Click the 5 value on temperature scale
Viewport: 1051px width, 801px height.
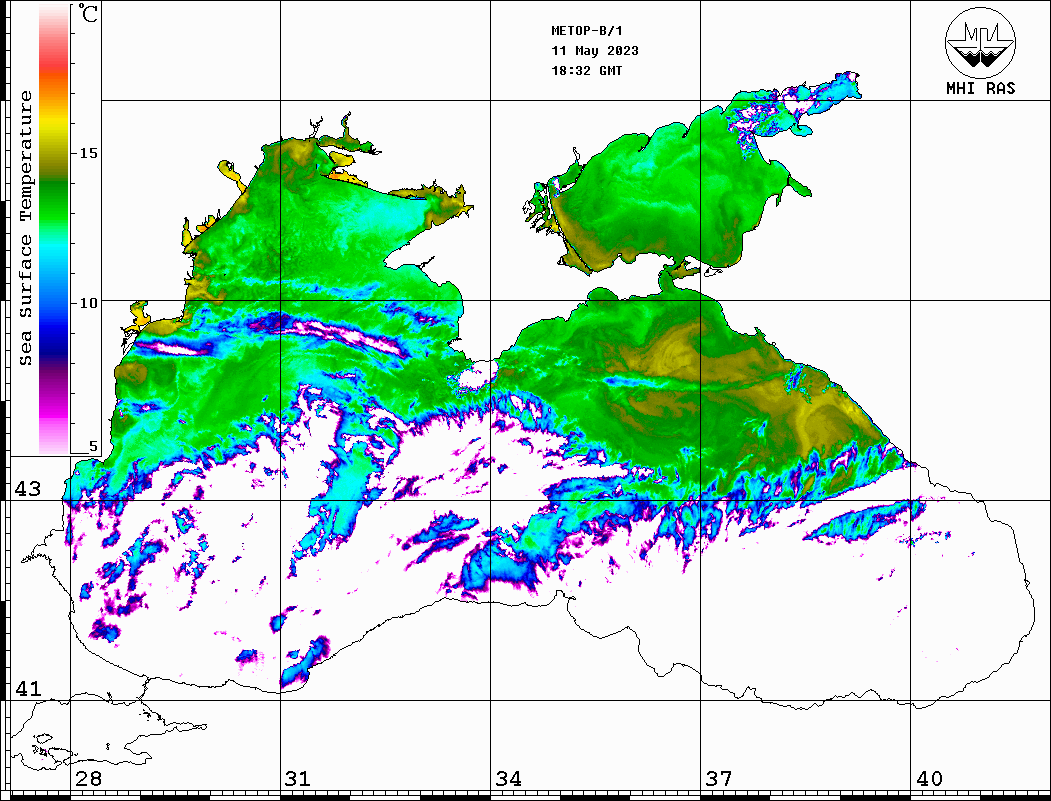click(93, 446)
